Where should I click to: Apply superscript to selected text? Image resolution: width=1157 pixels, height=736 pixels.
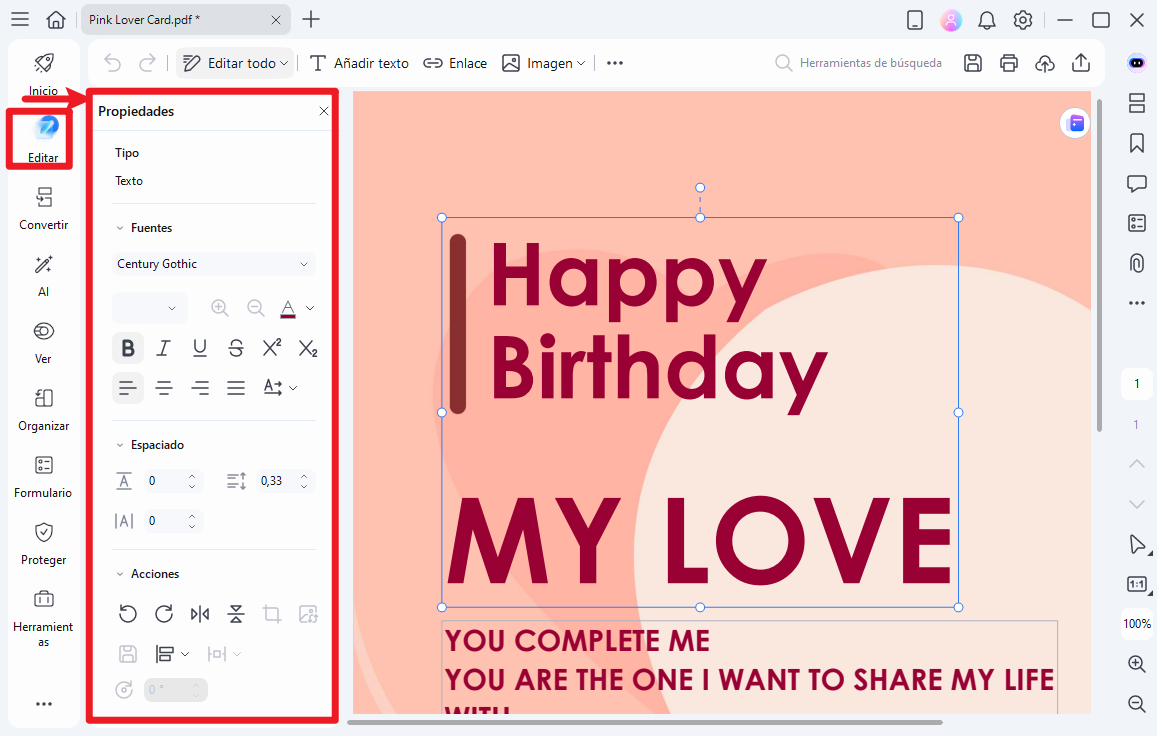point(272,348)
